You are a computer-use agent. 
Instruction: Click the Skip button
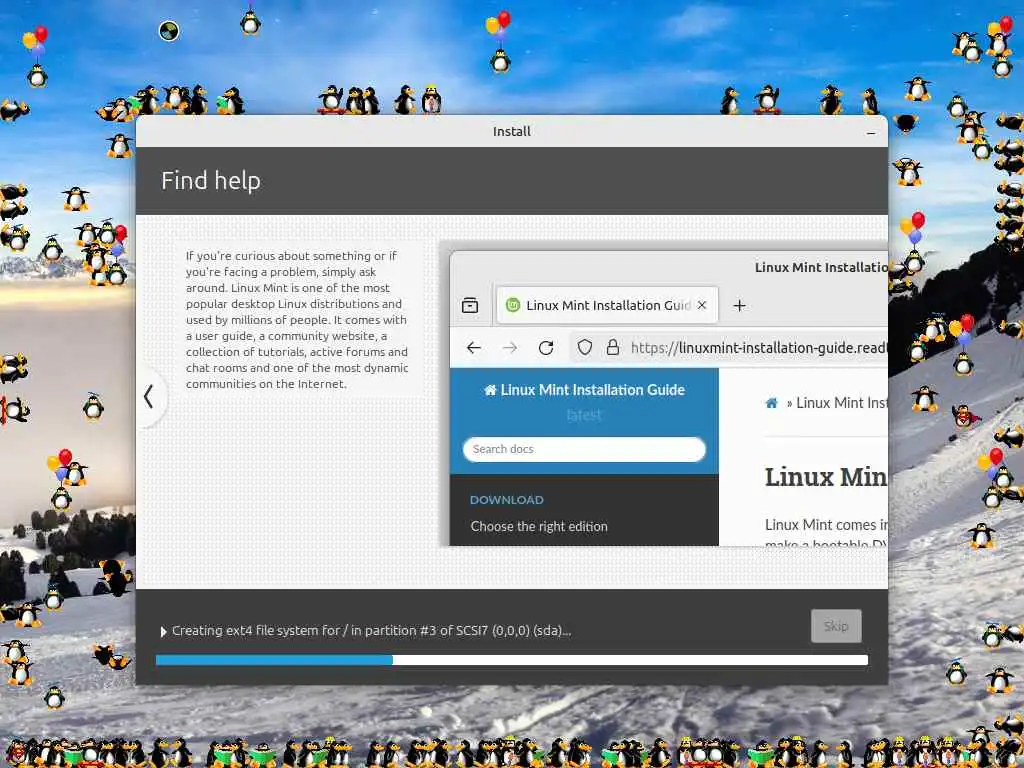[x=836, y=626]
